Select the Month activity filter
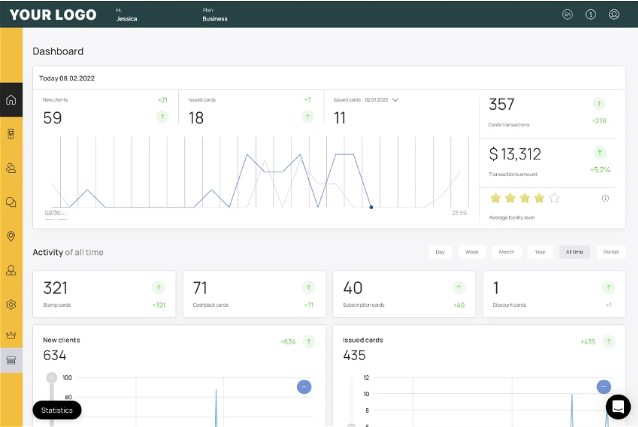Screen dimensions: 638x427 (506, 252)
